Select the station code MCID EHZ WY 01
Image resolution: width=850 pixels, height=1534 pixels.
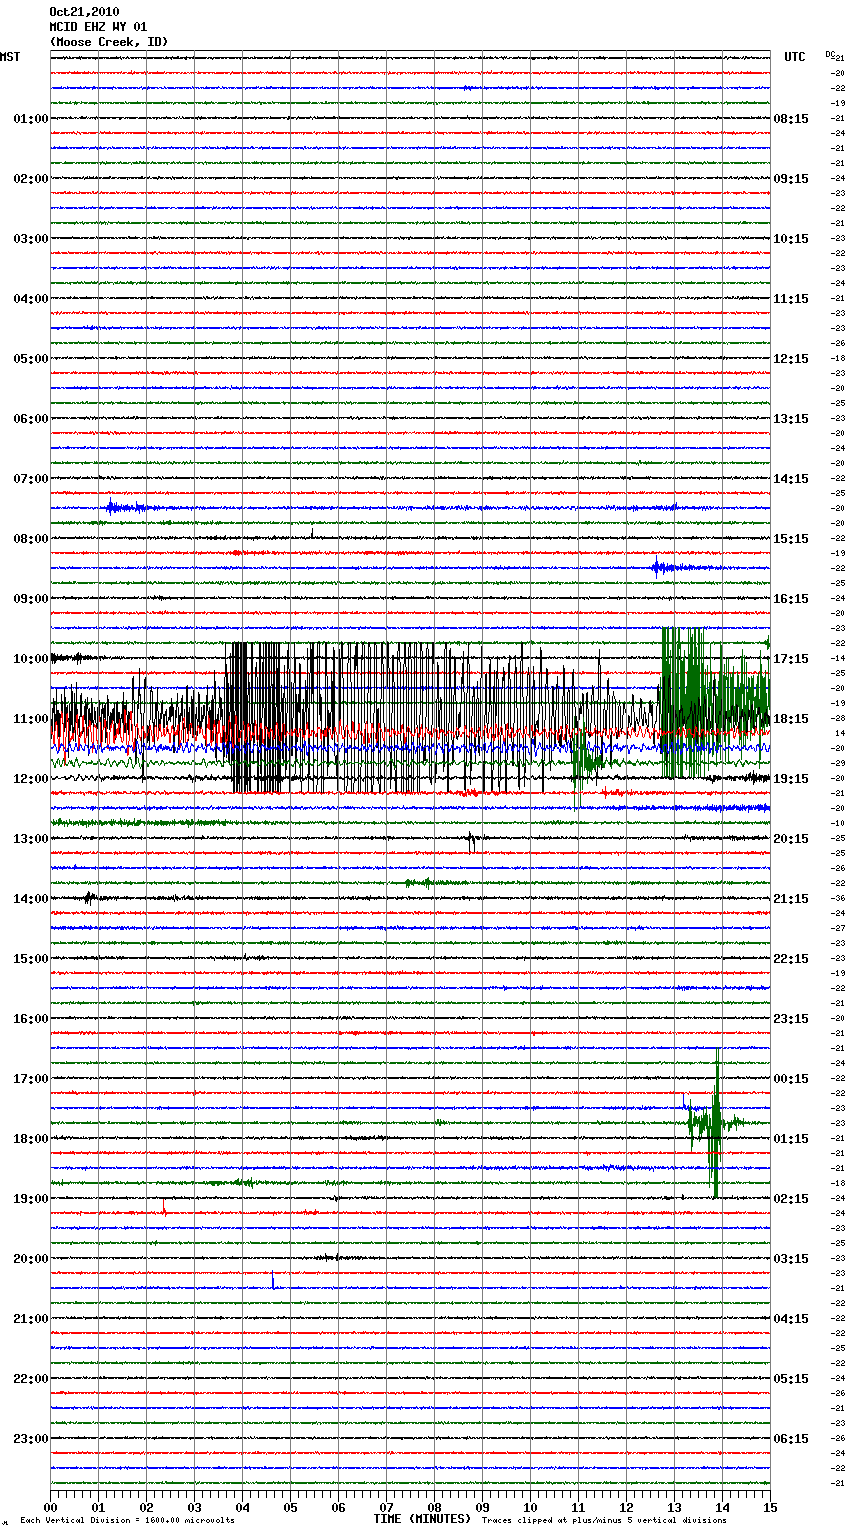point(98,27)
